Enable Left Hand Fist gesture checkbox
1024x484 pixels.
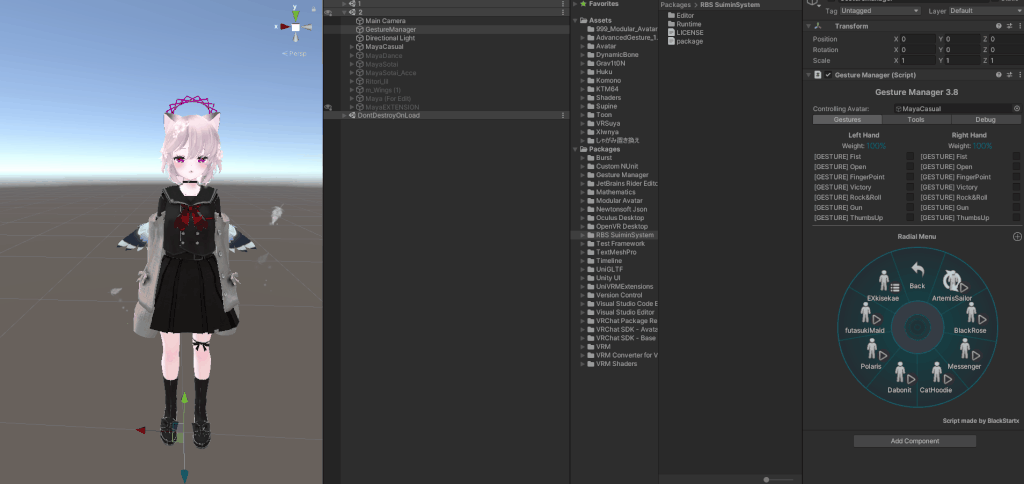[910, 157]
